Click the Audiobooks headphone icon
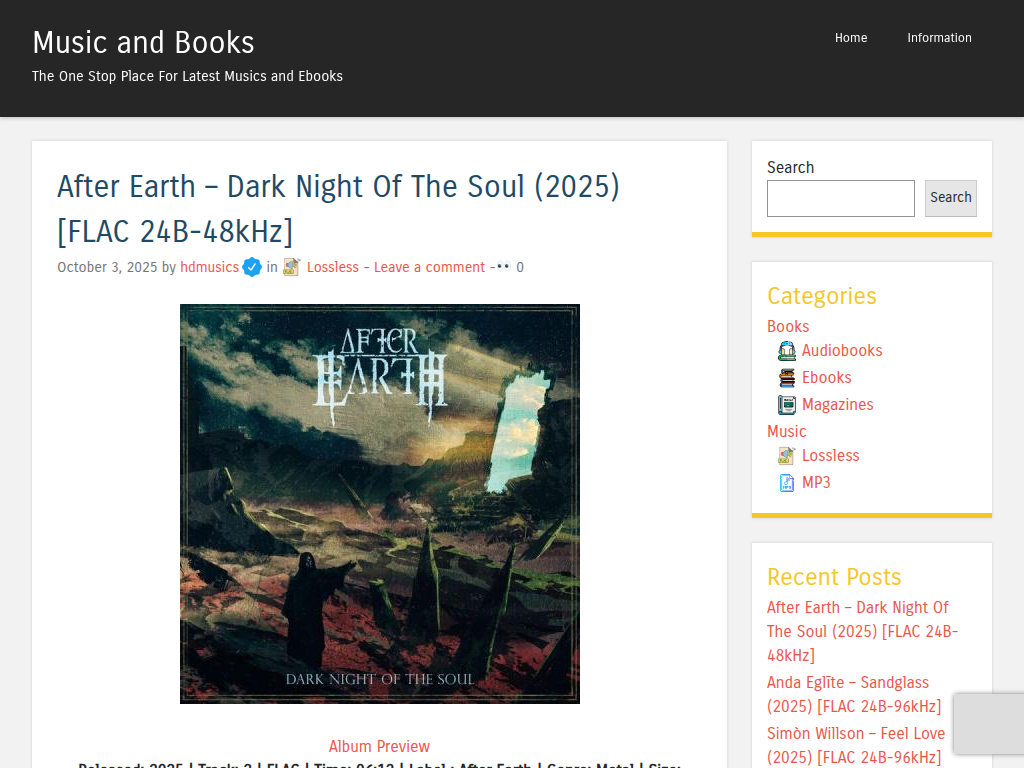Image resolution: width=1024 pixels, height=768 pixels. (787, 351)
